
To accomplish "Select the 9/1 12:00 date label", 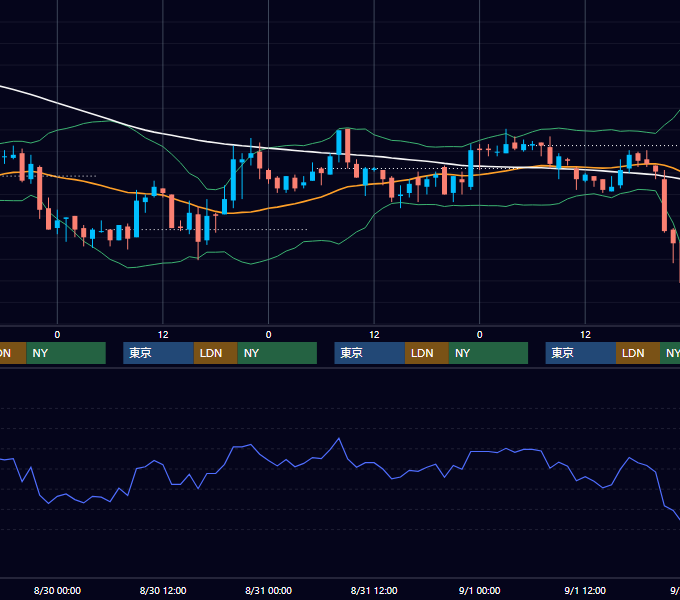I will 585,590.
